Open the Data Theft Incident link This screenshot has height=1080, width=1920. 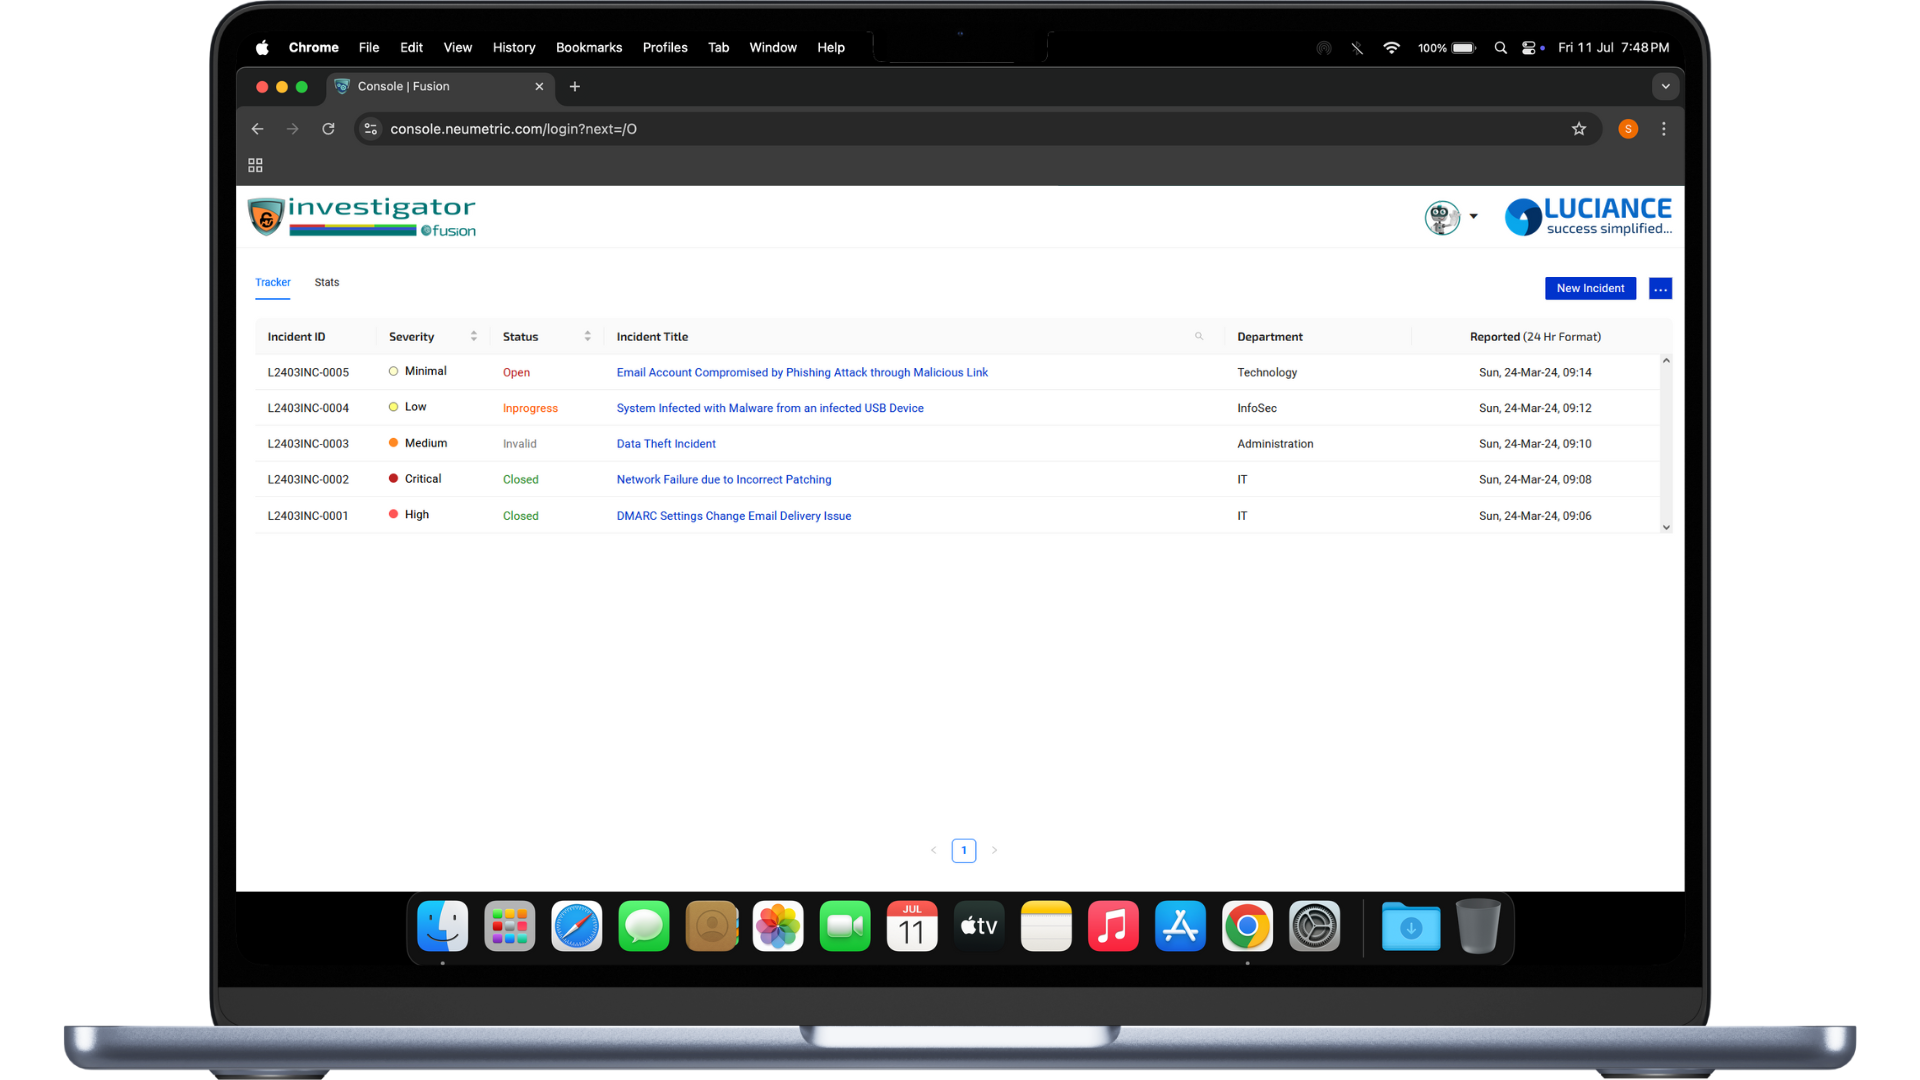coord(666,444)
